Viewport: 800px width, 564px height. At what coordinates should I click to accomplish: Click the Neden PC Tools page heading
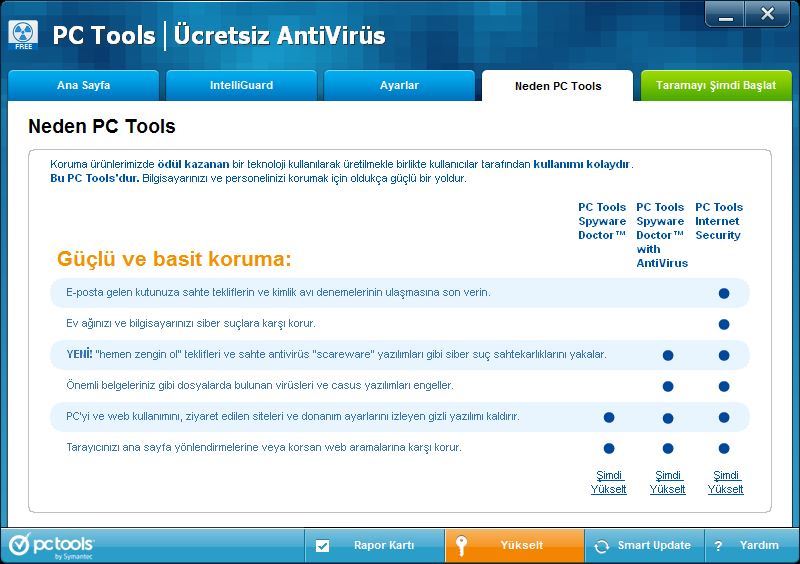coord(102,126)
